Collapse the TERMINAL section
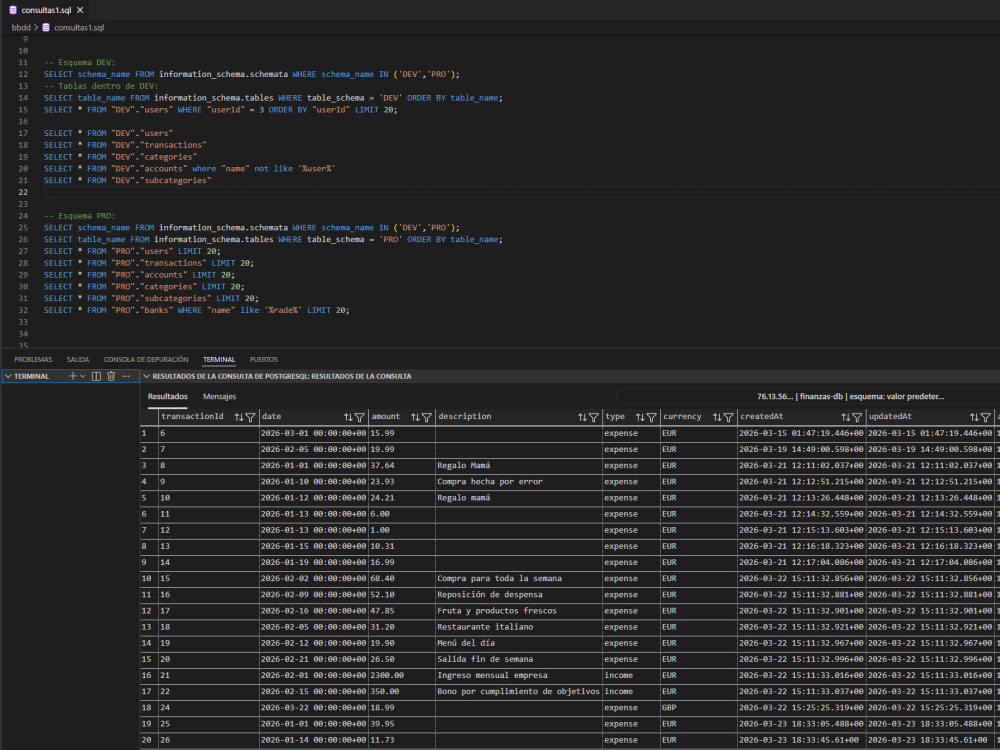1000x750 pixels. (x=8, y=376)
